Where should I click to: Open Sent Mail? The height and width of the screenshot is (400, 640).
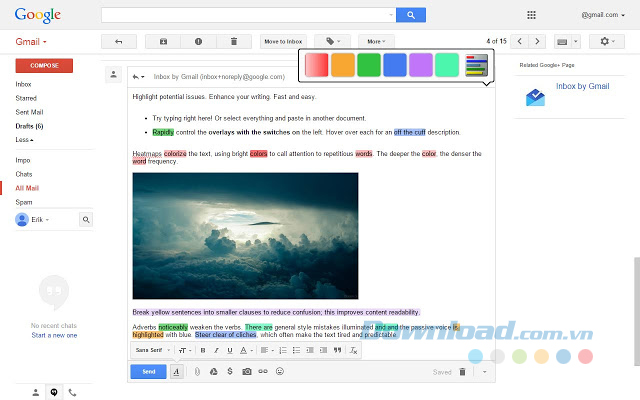coord(29,112)
